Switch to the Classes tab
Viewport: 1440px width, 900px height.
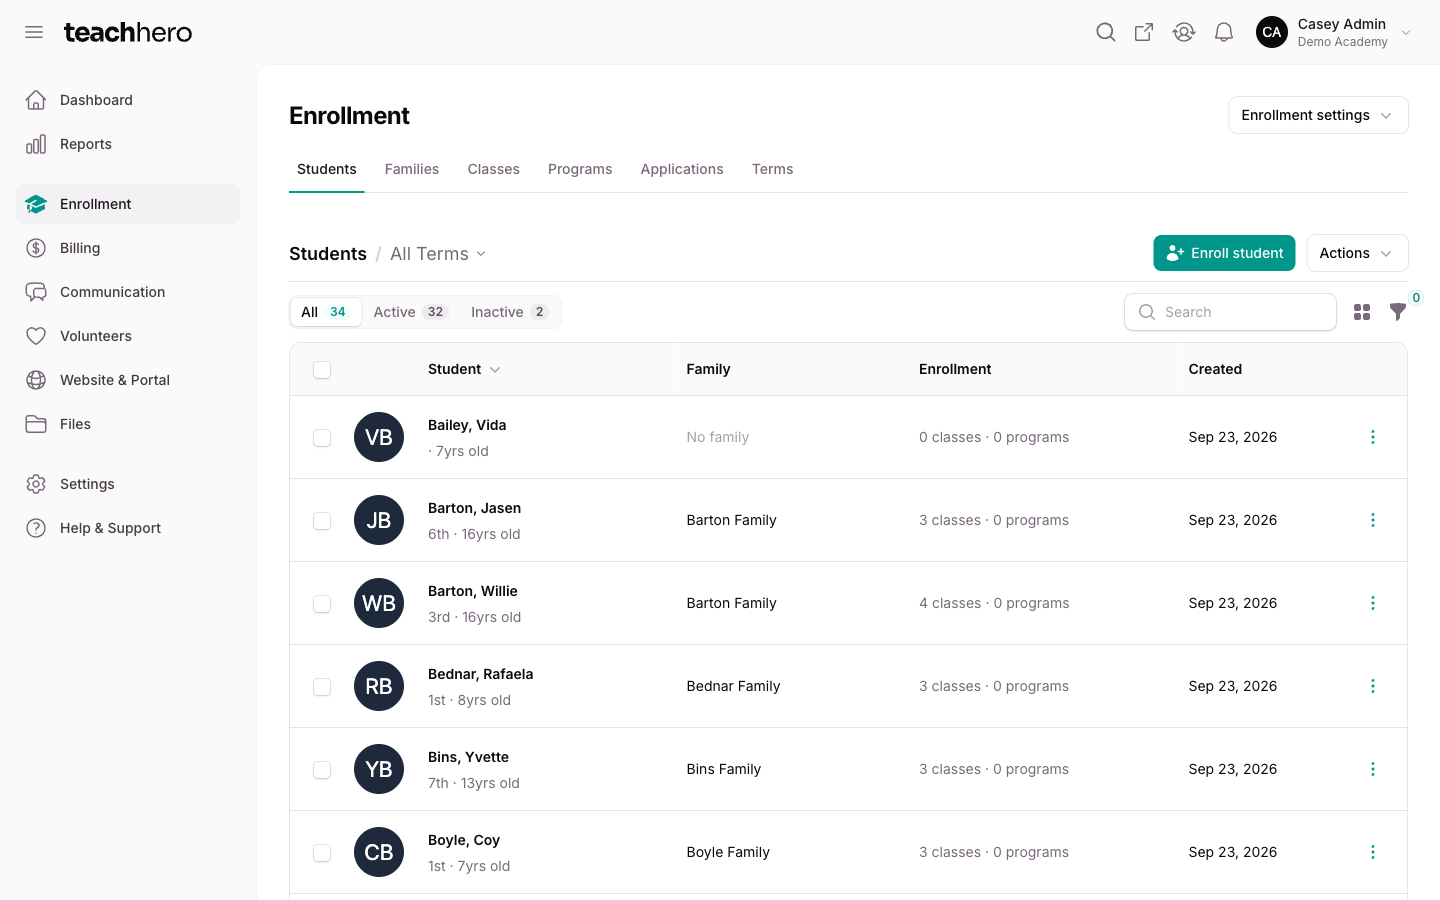[494, 169]
